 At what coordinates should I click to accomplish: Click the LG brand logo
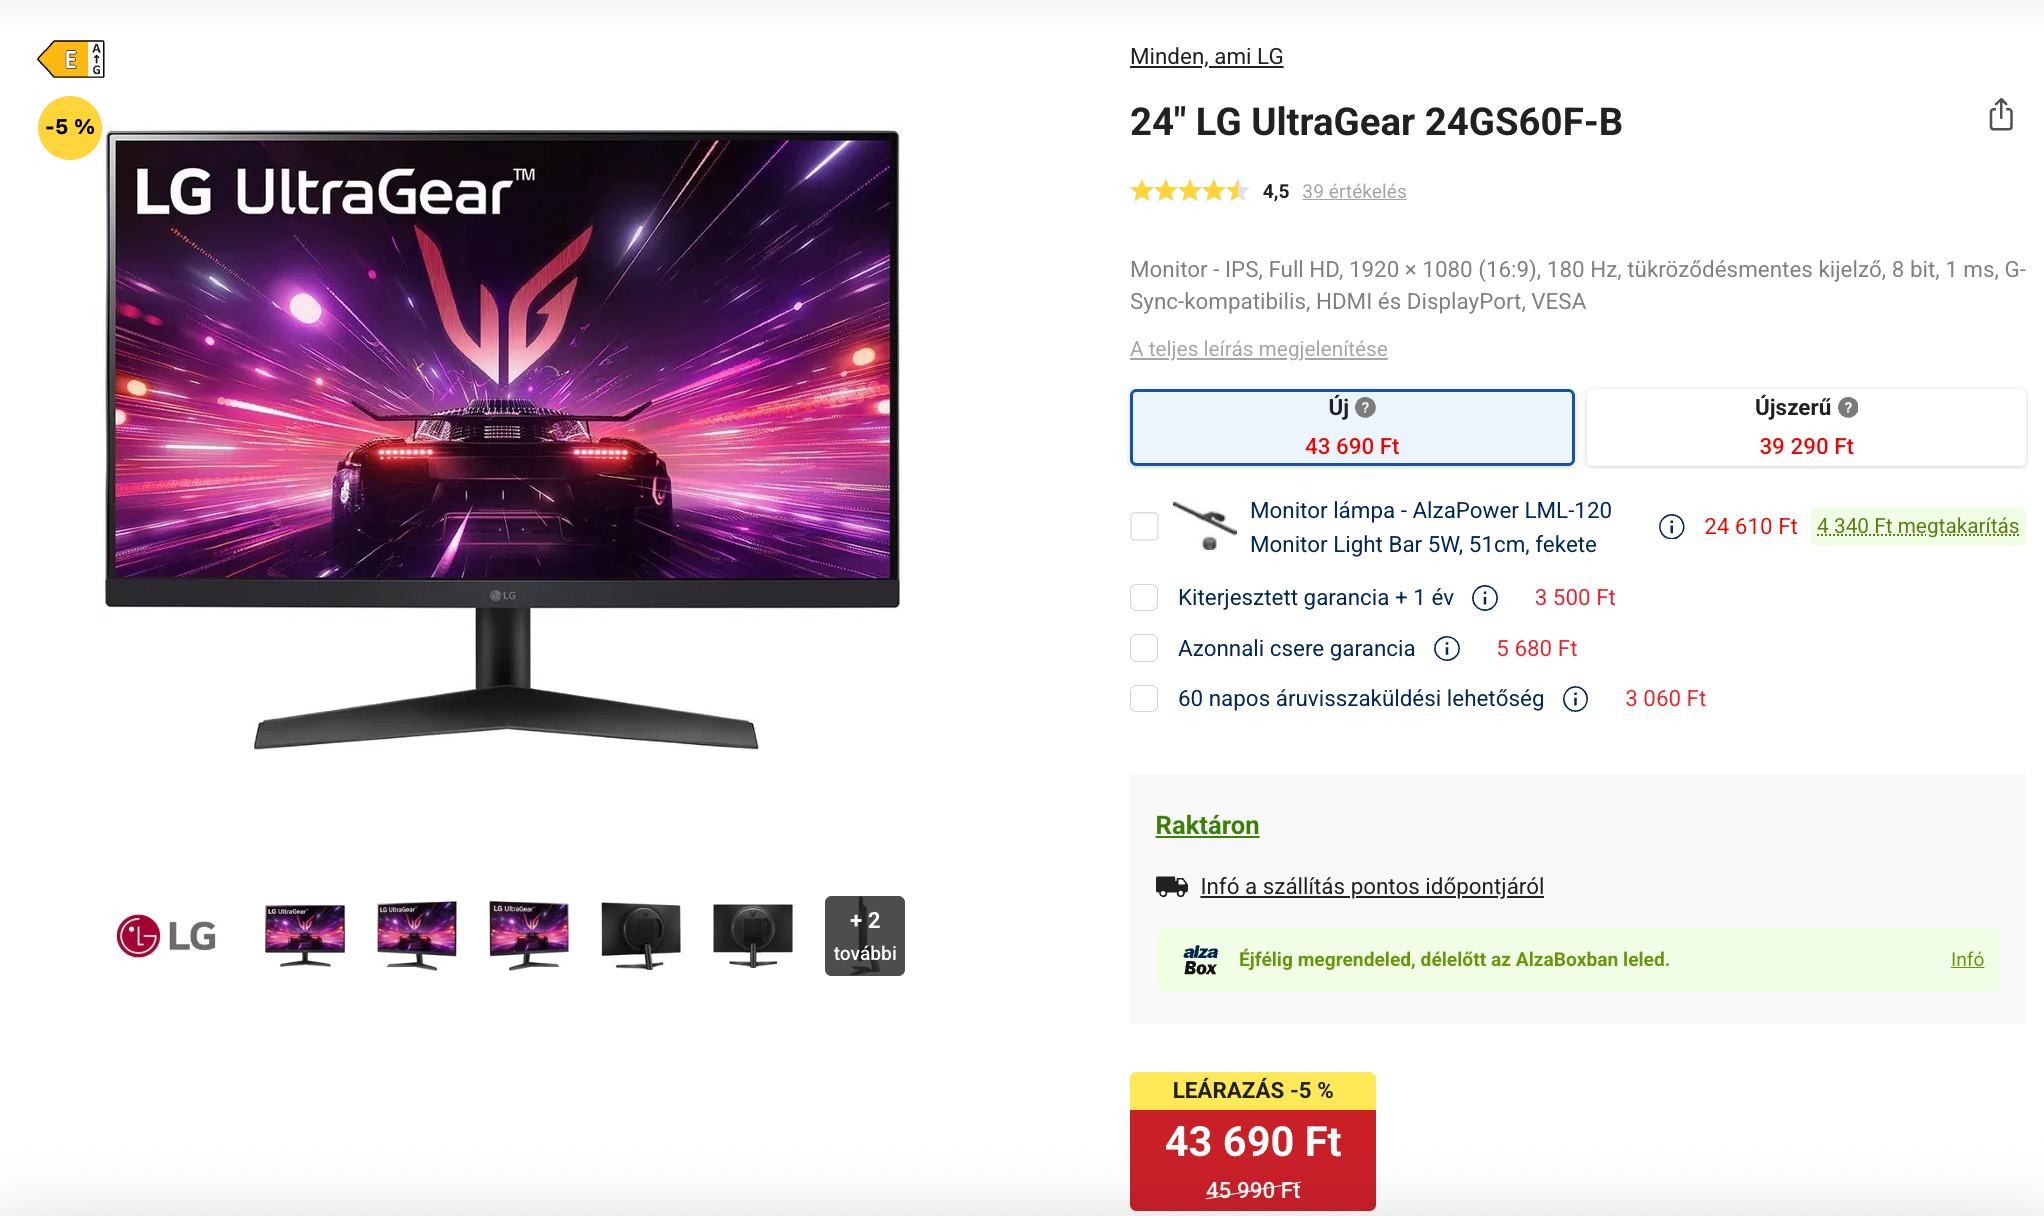[x=166, y=936]
